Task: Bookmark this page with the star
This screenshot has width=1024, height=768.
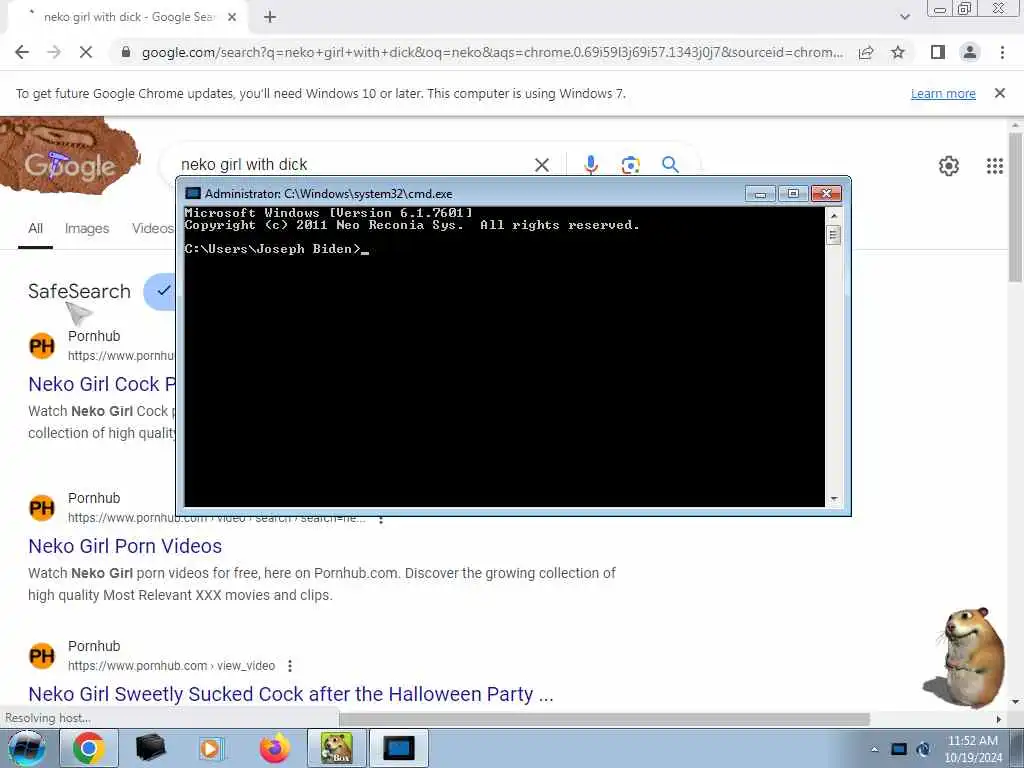Action: 898,52
